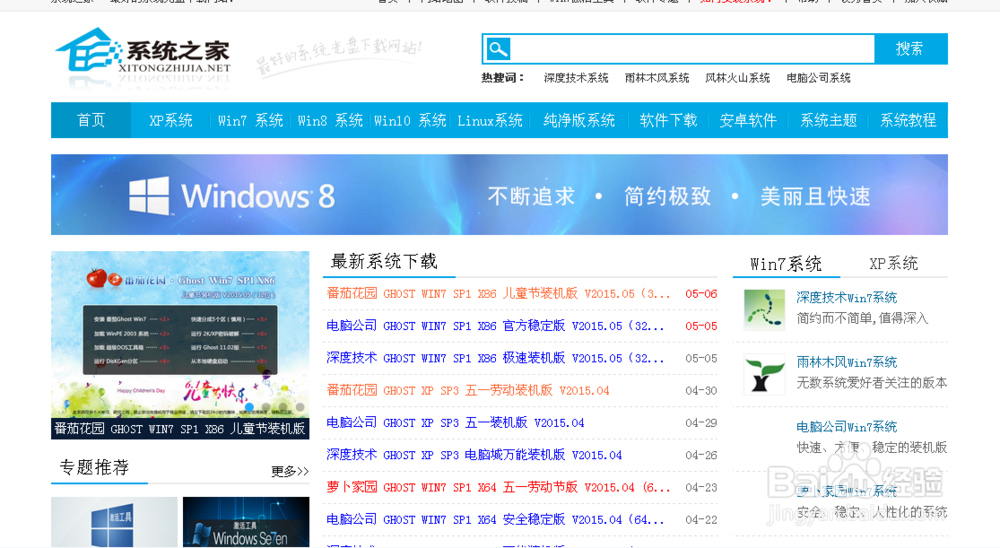The image size is (1000, 548).
Task: Open 电脑公司 GHOST XP SP3 五一装机版 link
Action: pyautogui.click(x=455, y=422)
